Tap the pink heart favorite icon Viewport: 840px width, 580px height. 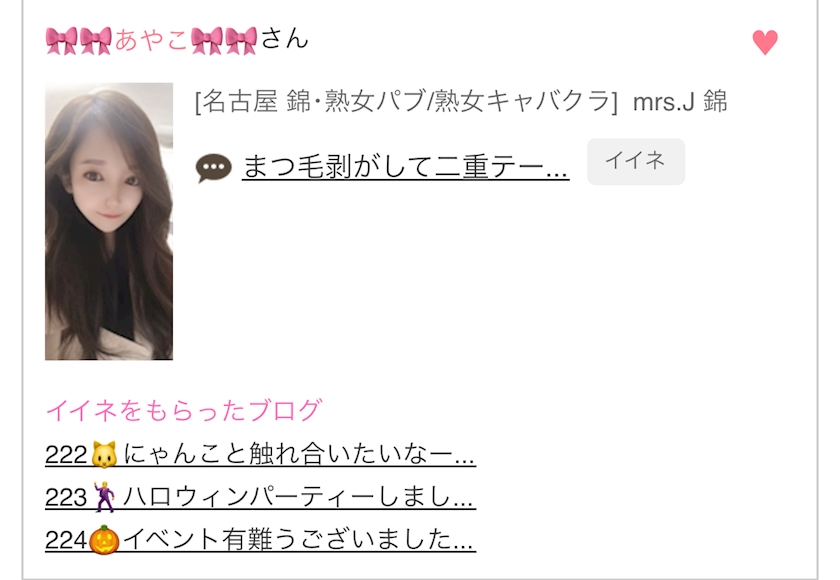[765, 42]
